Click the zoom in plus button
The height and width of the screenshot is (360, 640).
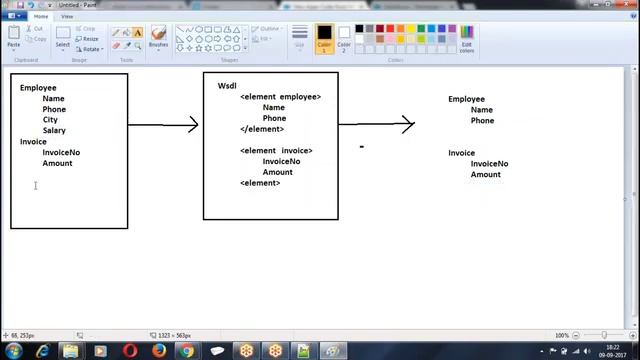(x=633, y=335)
